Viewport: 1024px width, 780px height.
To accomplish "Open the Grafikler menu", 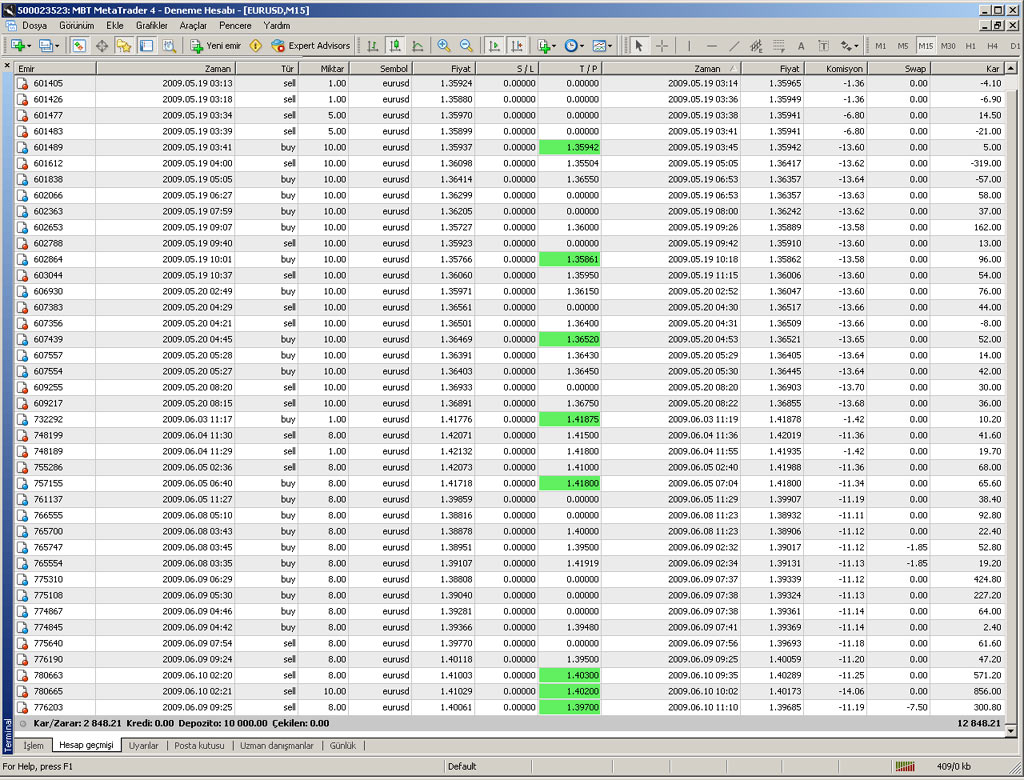I will (152, 25).
